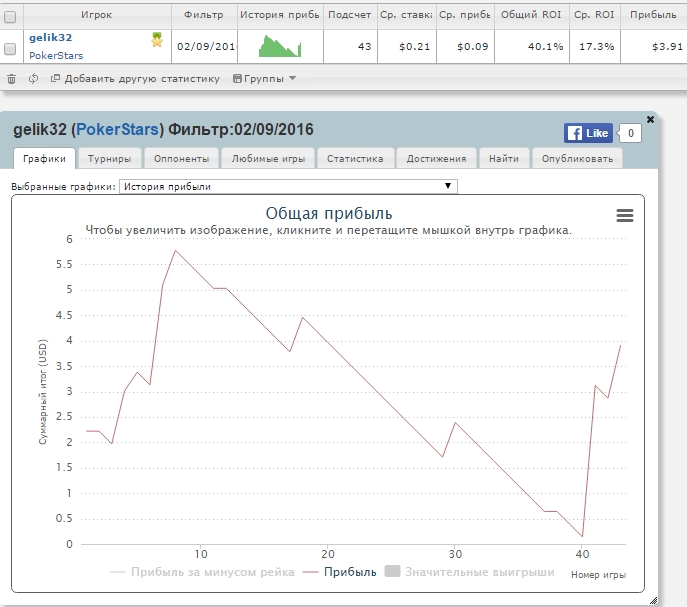687x607 pixels.
Task: Click the $0.09 average profit value
Action: pyautogui.click(x=472, y=46)
